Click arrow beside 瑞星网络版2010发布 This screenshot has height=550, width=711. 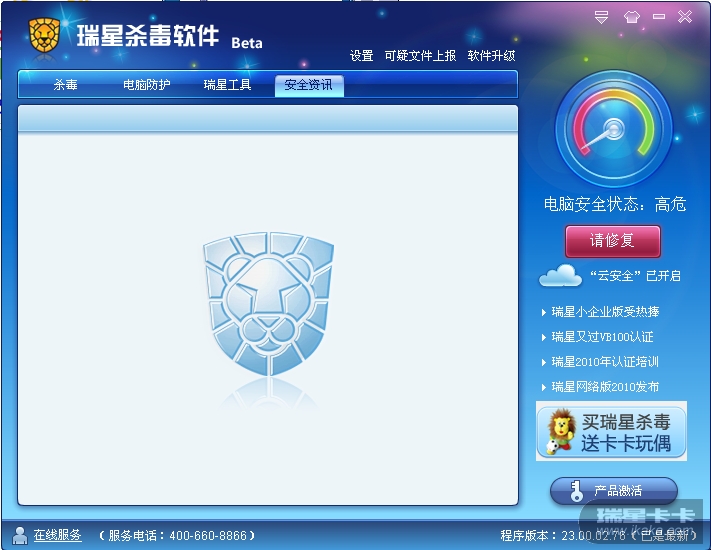(544, 387)
